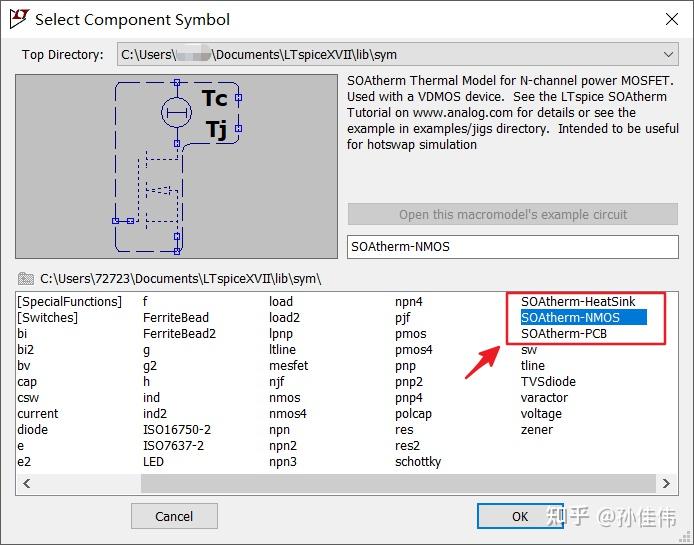This screenshot has width=694, height=545.
Task: Select the 'zener' component
Action: [x=536, y=429]
